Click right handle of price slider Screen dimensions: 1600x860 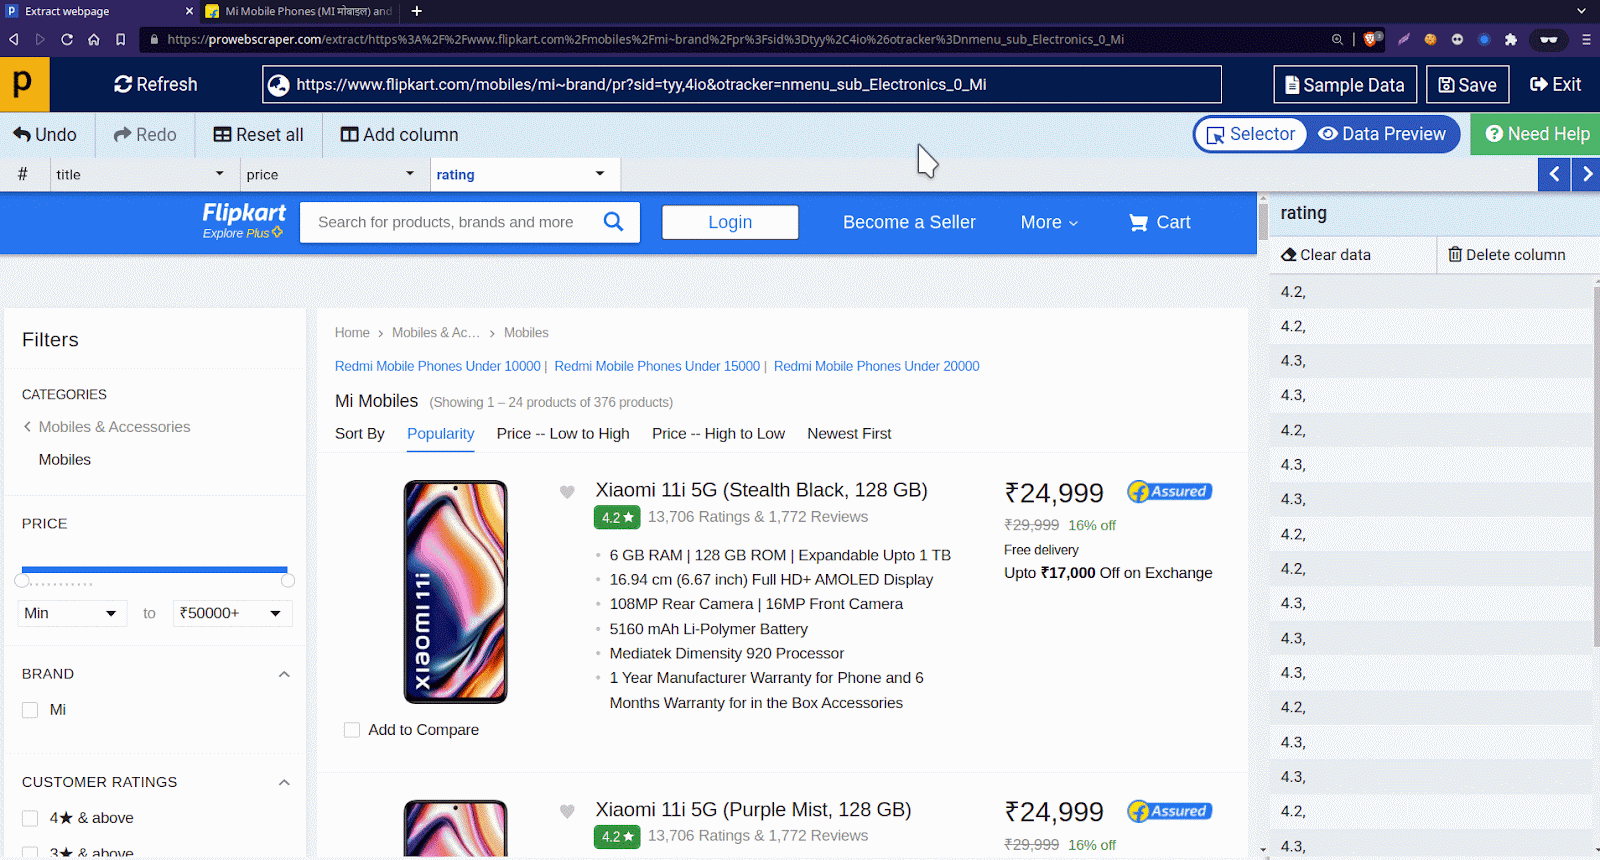point(288,581)
